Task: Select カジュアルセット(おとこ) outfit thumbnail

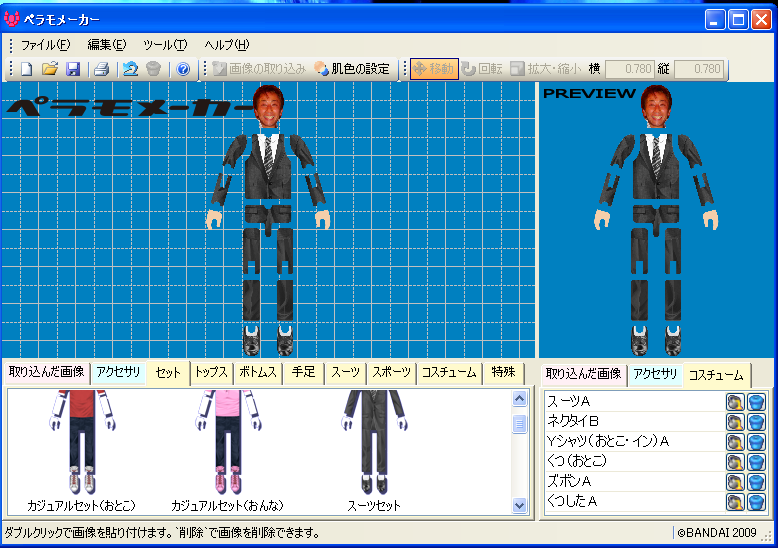Action: [x=81, y=451]
